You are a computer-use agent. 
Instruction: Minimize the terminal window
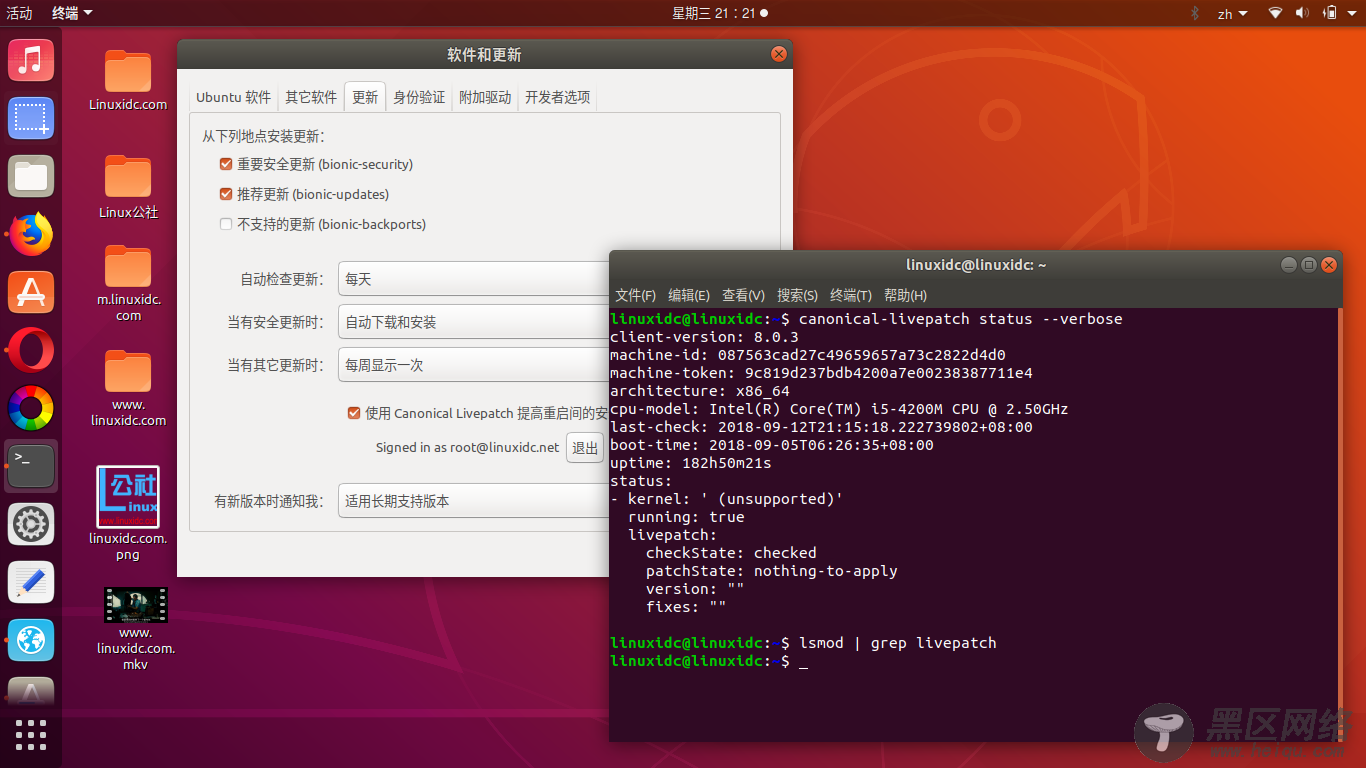pyautogui.click(x=1289, y=265)
